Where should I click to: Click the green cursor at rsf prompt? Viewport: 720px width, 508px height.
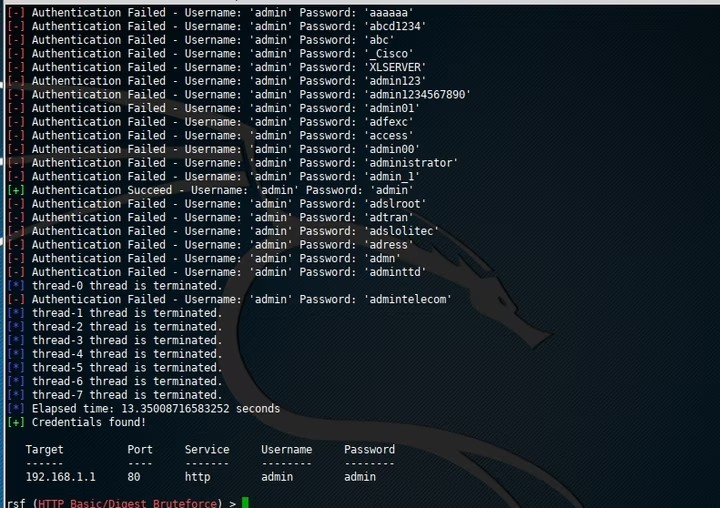[x=245, y=503]
